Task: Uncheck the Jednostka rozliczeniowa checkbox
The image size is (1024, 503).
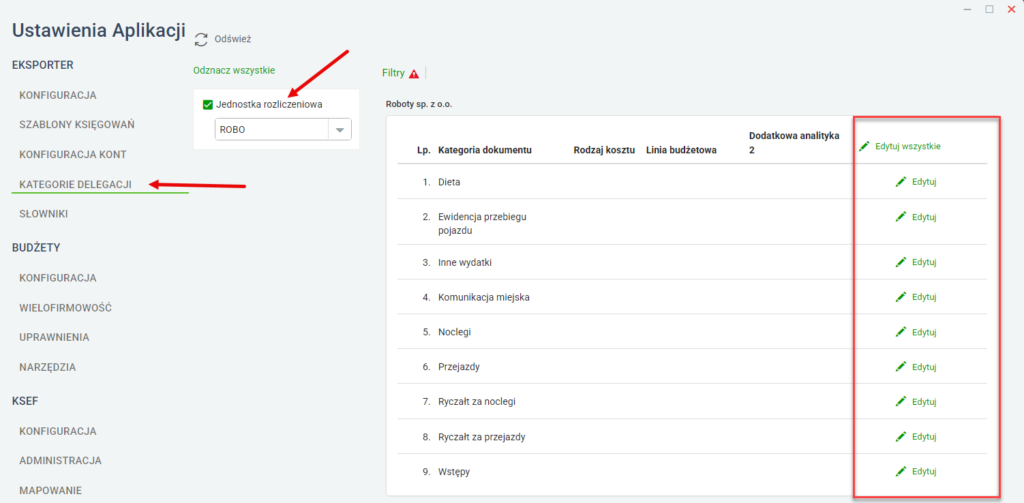Action: [x=208, y=104]
